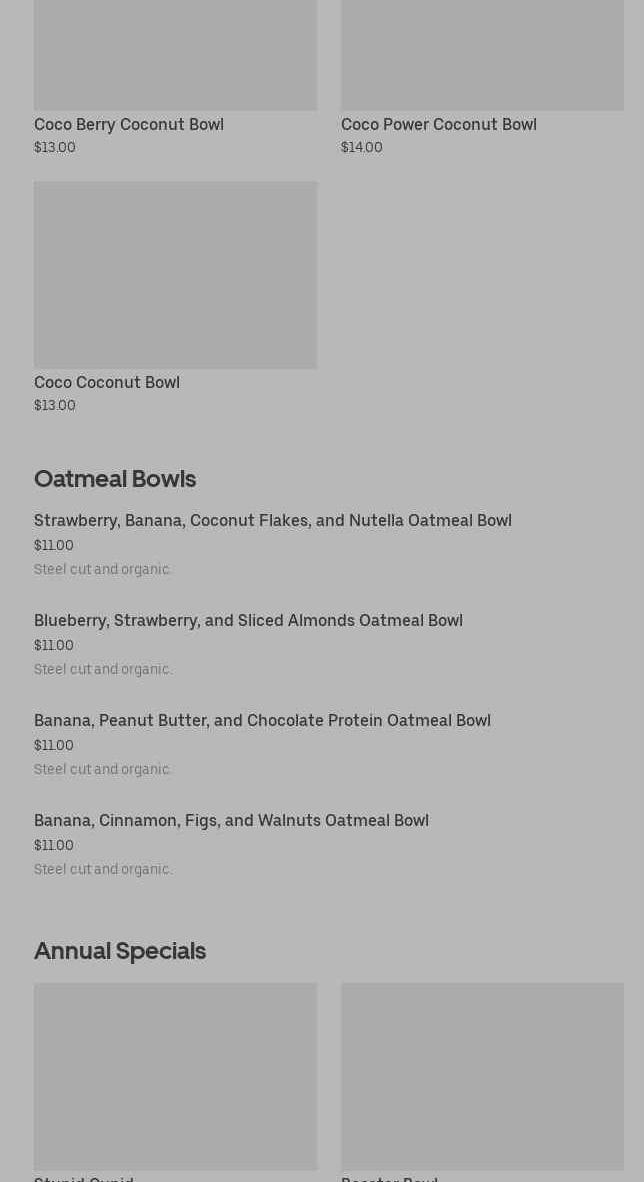Click the $11.00 price under Blueberry oatmeal bowl
Image resolution: width=644 pixels, height=1182 pixels.
54,645
